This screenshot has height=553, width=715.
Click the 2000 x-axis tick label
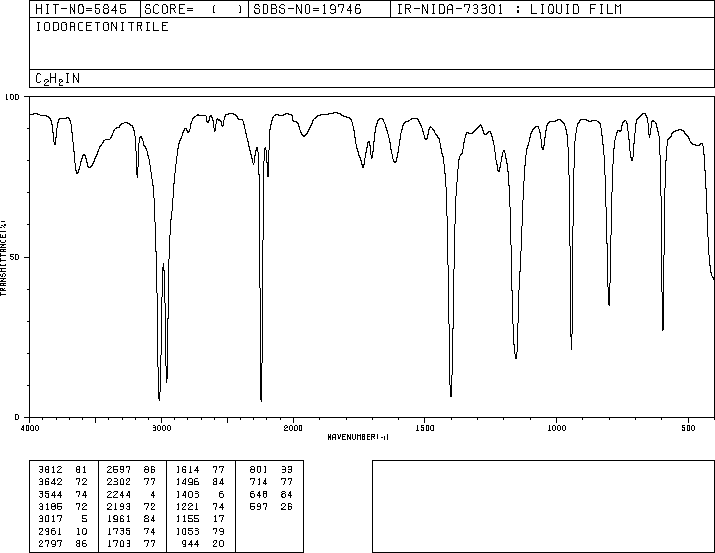[x=293, y=428]
